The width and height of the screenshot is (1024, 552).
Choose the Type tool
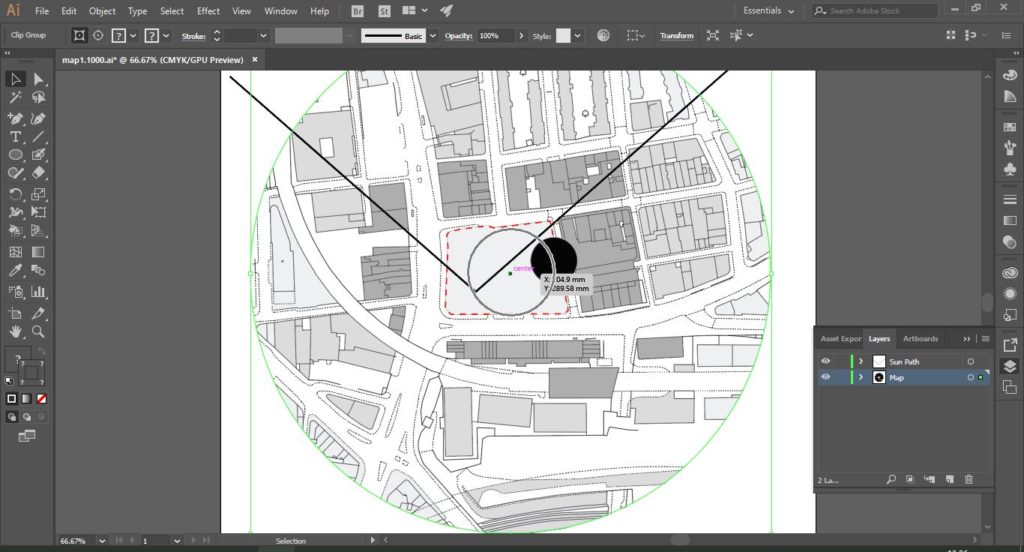[15, 137]
